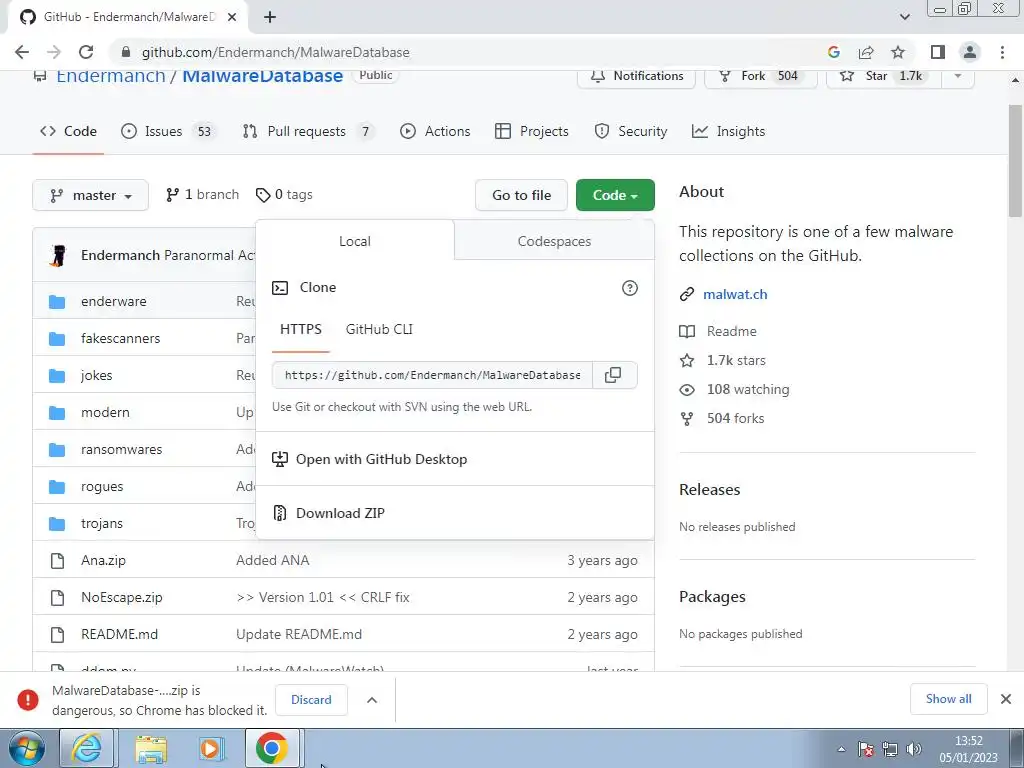The height and width of the screenshot is (768, 1024).
Task: Click the Action Center flag tray icon
Action: [x=866, y=749]
